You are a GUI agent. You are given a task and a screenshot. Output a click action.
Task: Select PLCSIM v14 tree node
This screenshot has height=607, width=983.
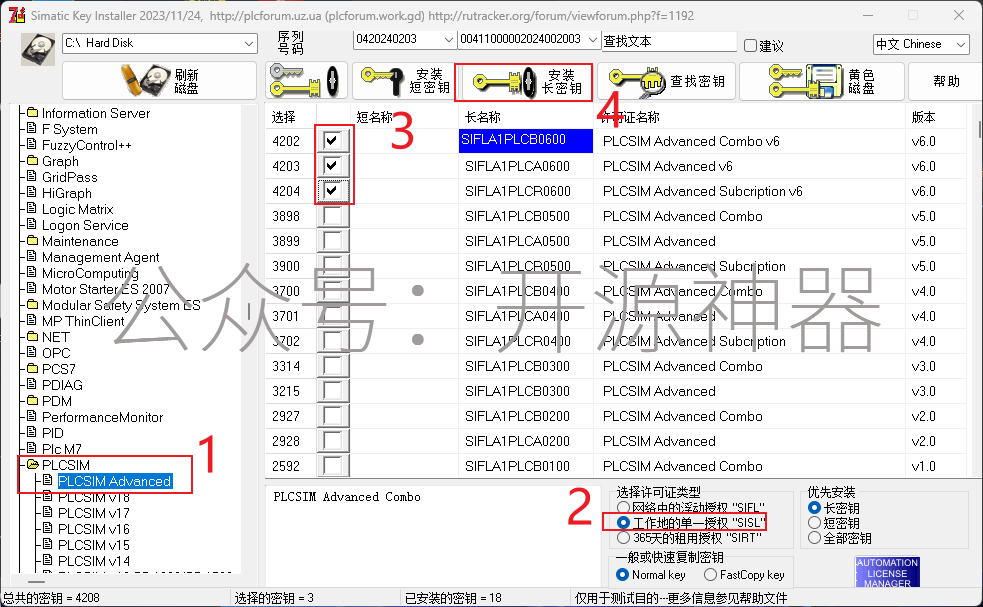pos(93,561)
